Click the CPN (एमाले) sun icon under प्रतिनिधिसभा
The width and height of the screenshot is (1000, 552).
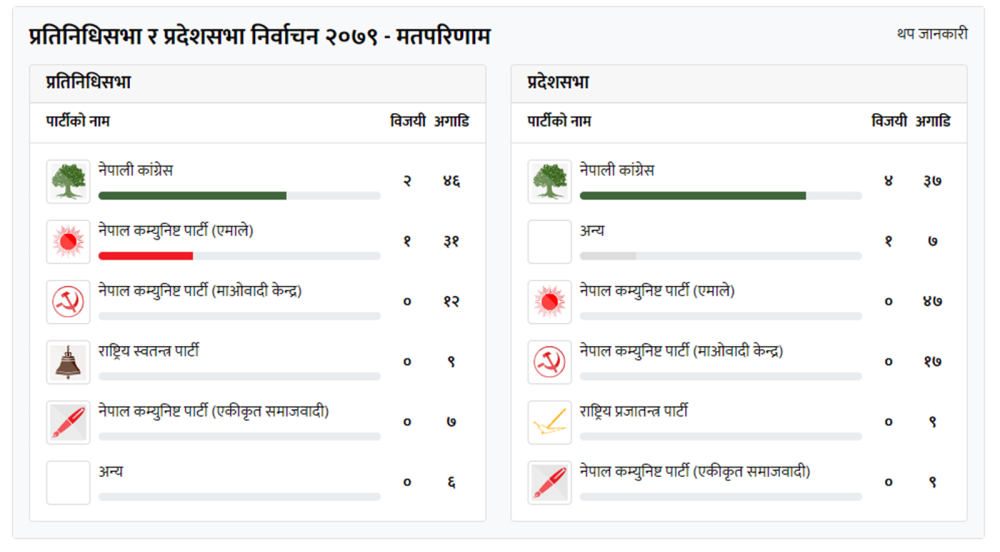tap(68, 242)
